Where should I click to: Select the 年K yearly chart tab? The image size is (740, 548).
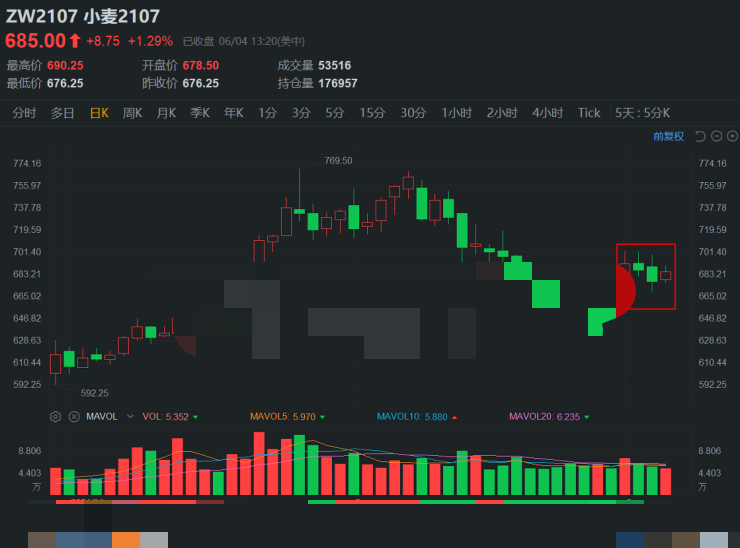pos(233,113)
